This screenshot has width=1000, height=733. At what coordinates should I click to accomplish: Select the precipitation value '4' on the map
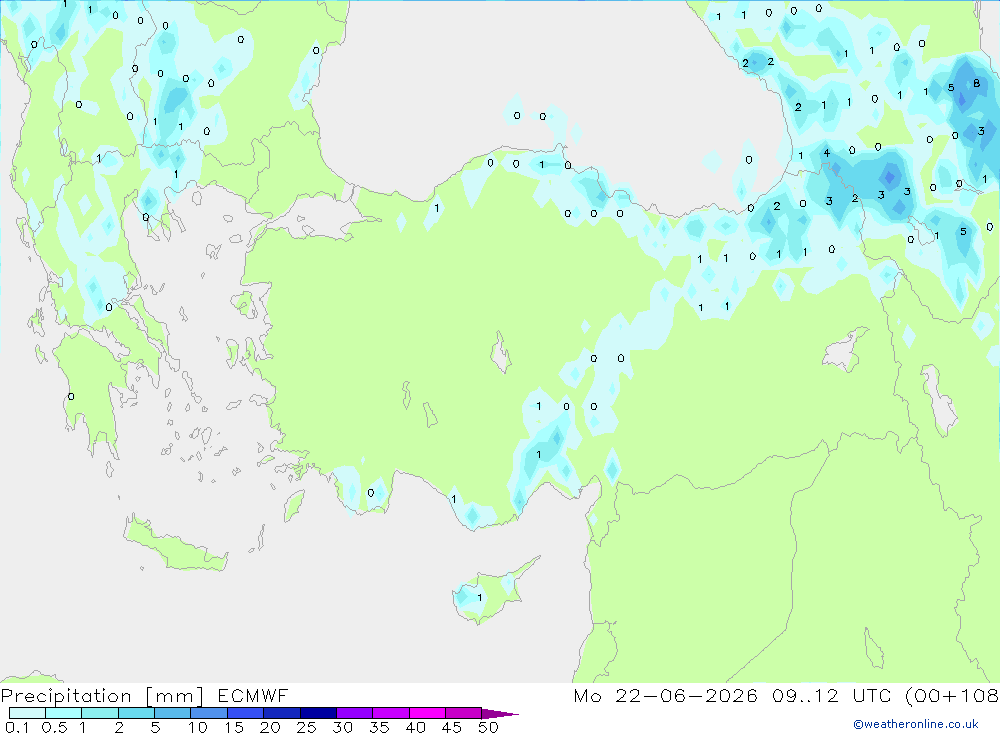[x=827, y=153]
